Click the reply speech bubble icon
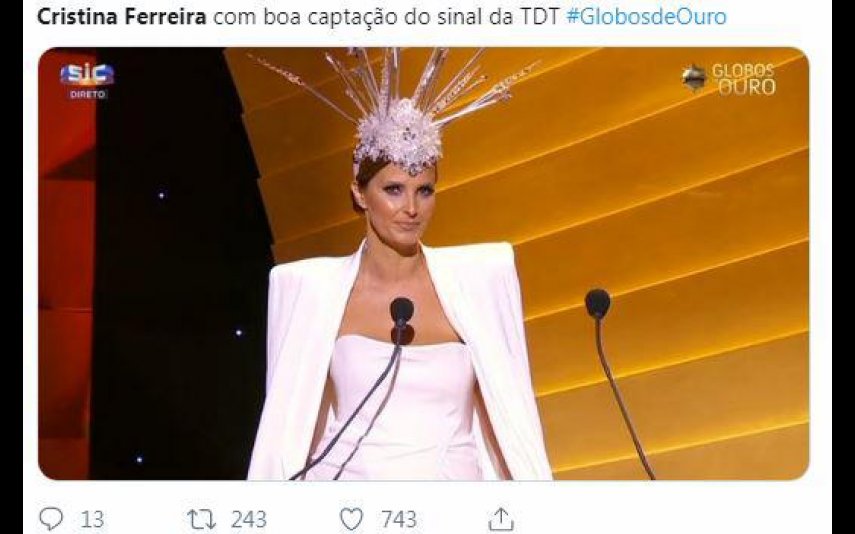The width and height of the screenshot is (855, 534). [51, 519]
